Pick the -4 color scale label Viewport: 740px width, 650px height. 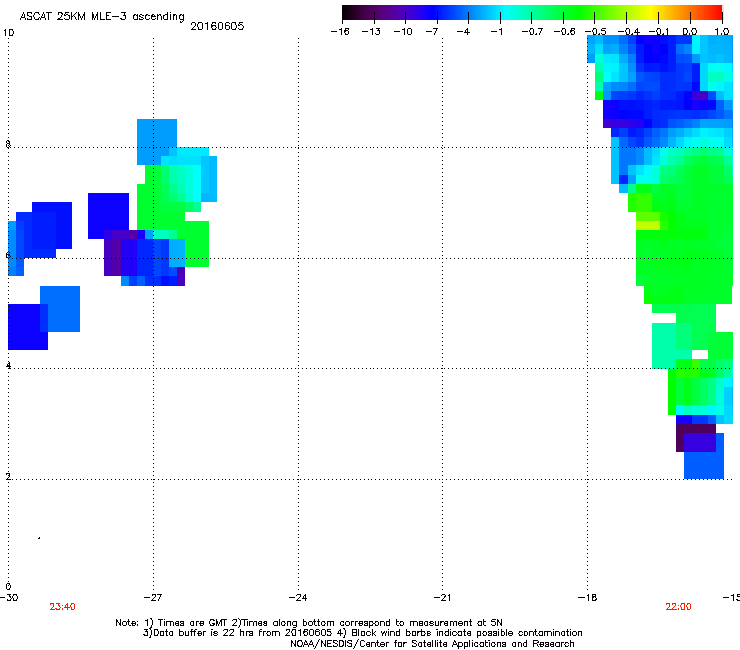(x=463, y=32)
